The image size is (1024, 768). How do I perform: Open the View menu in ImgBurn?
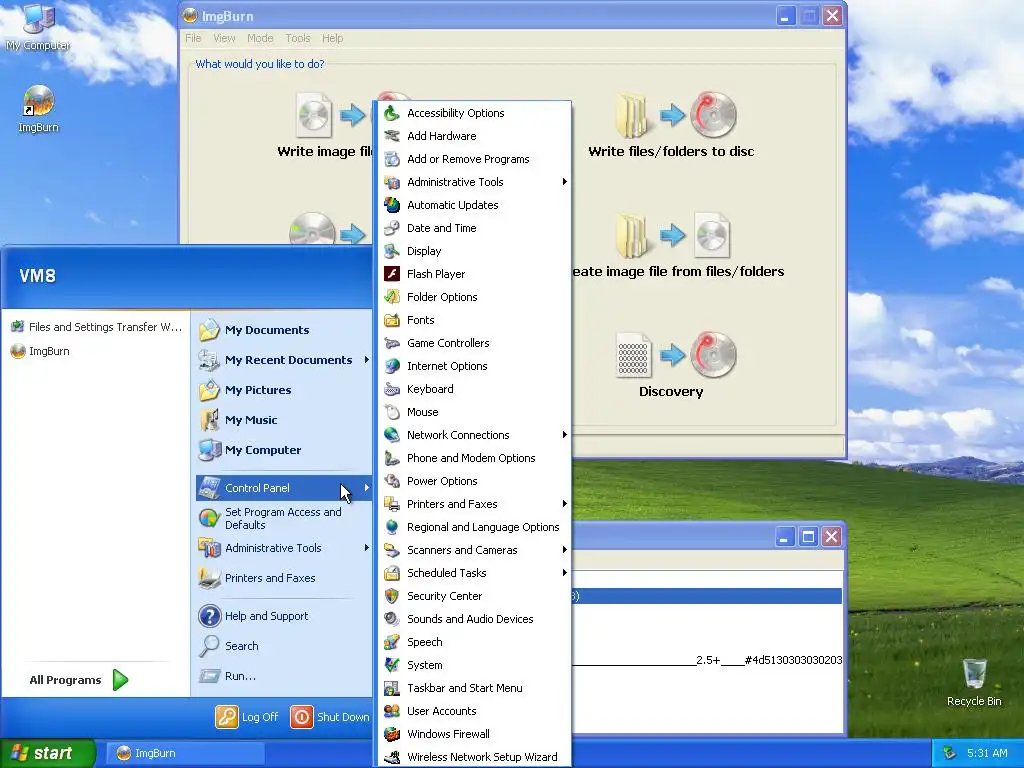(224, 38)
